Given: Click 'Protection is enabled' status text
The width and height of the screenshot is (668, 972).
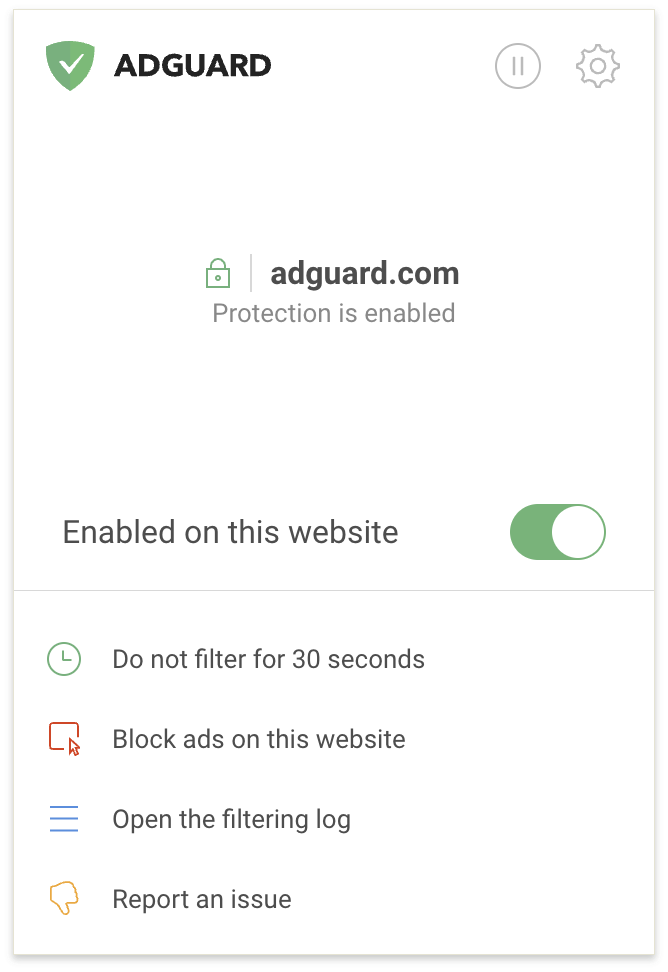Looking at the screenshot, I should click(334, 313).
